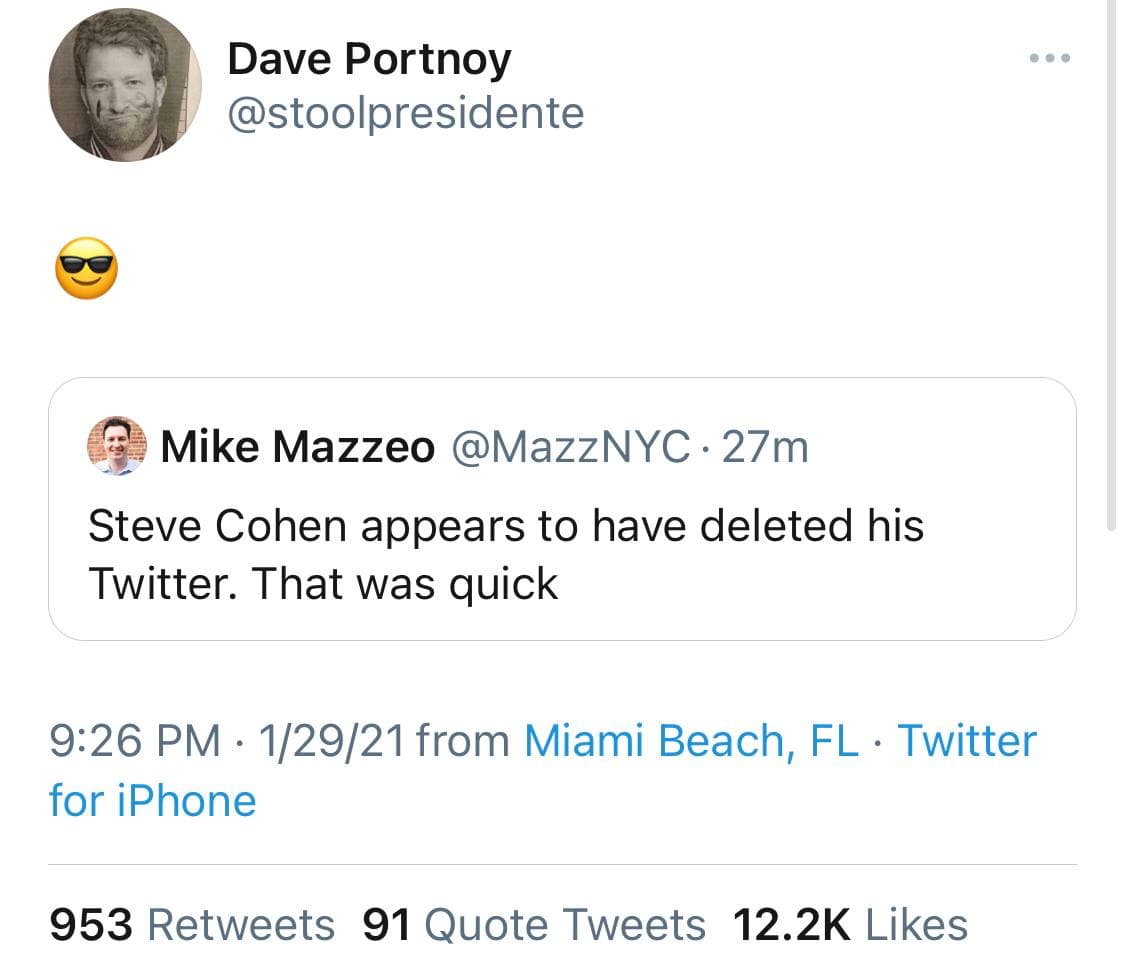Open the three-dot more options menu
The image size is (1125, 973).
[x=1050, y=58]
